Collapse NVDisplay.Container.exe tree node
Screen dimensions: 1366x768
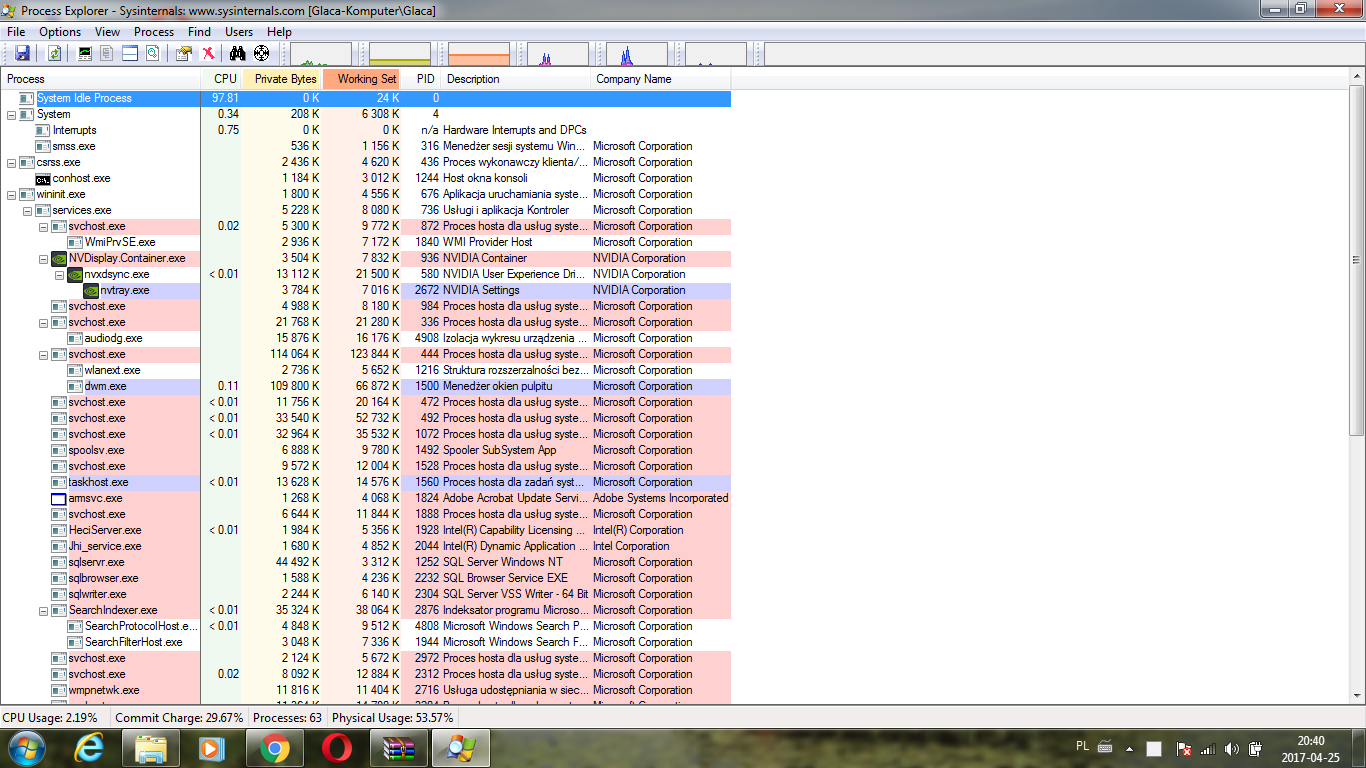(x=43, y=258)
